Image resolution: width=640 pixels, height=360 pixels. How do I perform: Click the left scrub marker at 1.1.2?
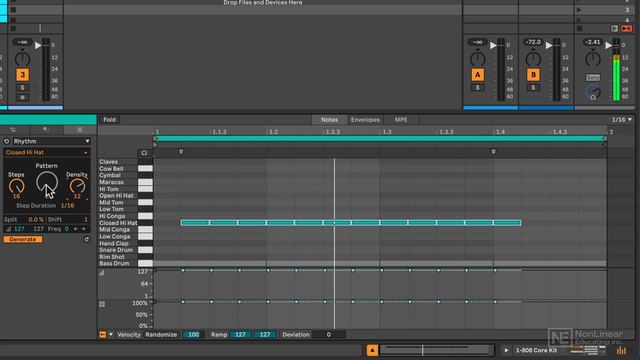point(181,152)
